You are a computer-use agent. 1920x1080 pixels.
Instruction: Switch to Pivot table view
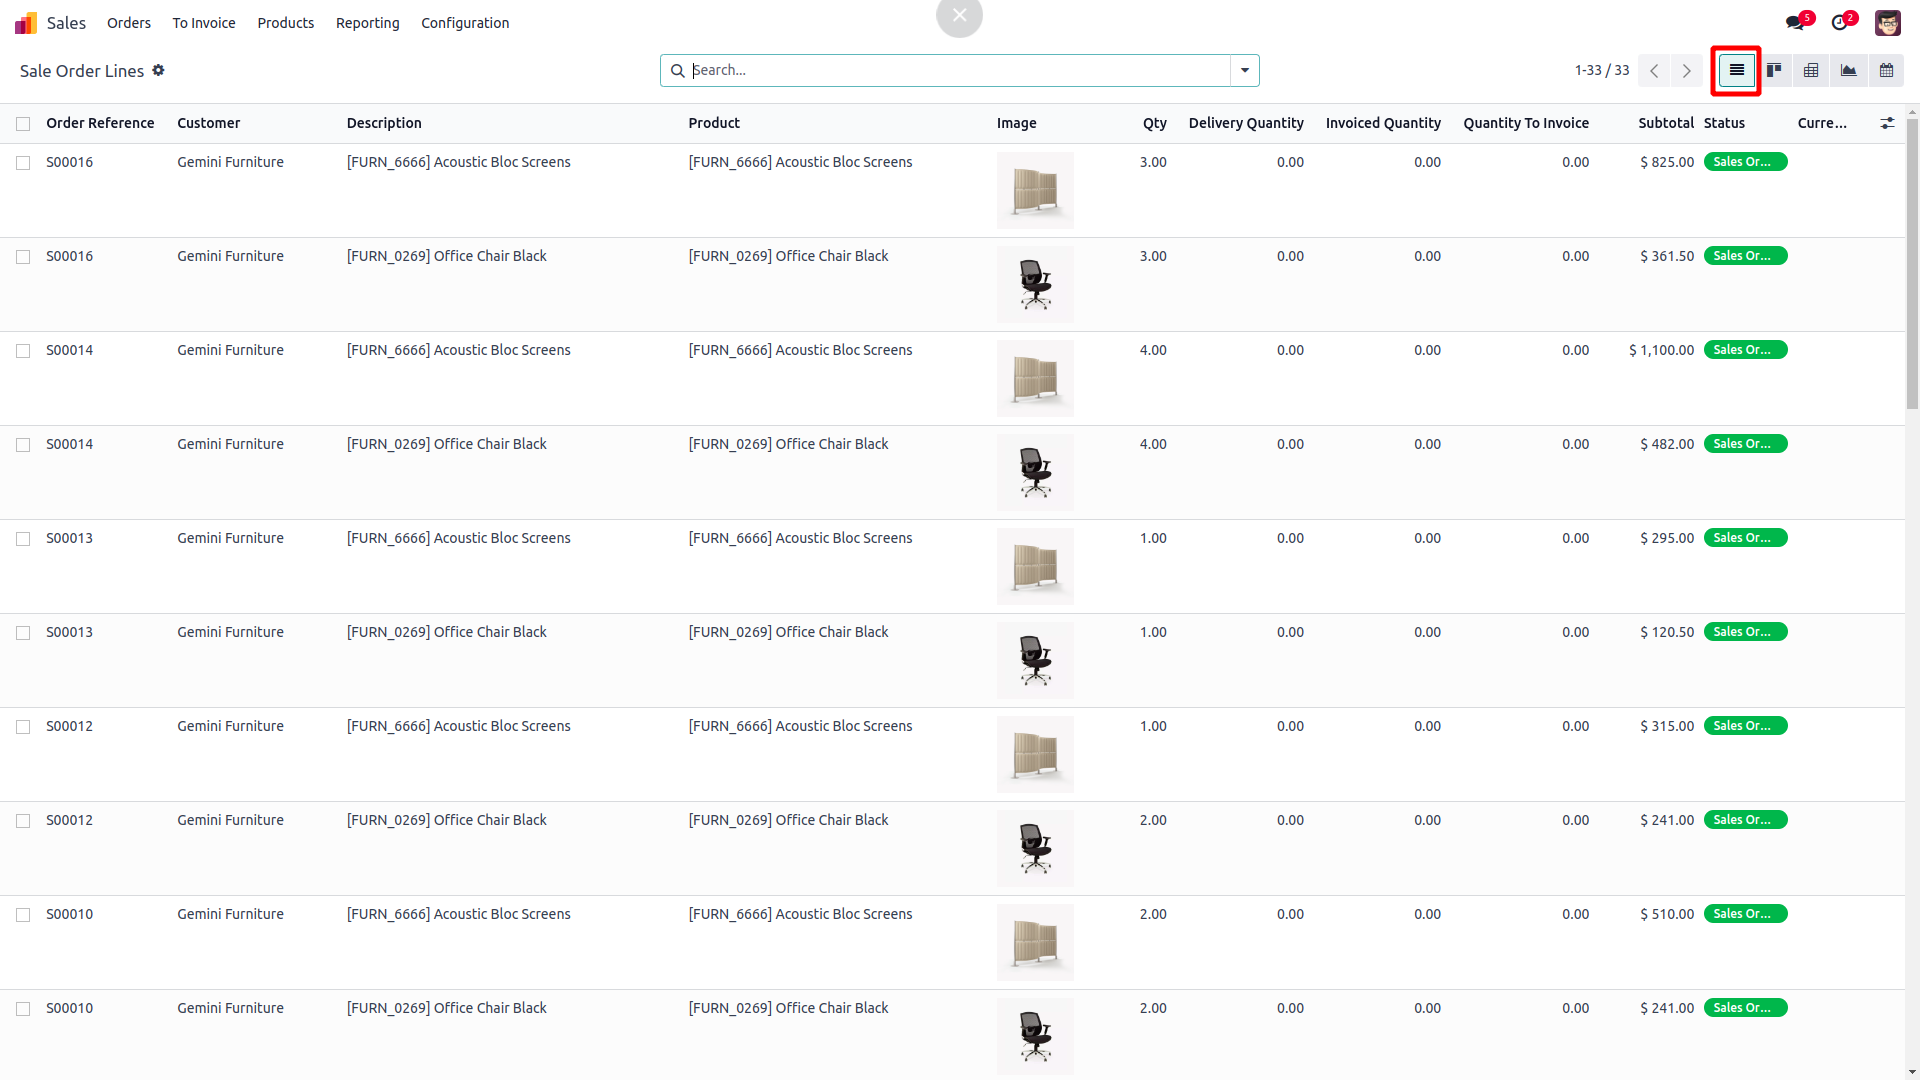point(1811,70)
